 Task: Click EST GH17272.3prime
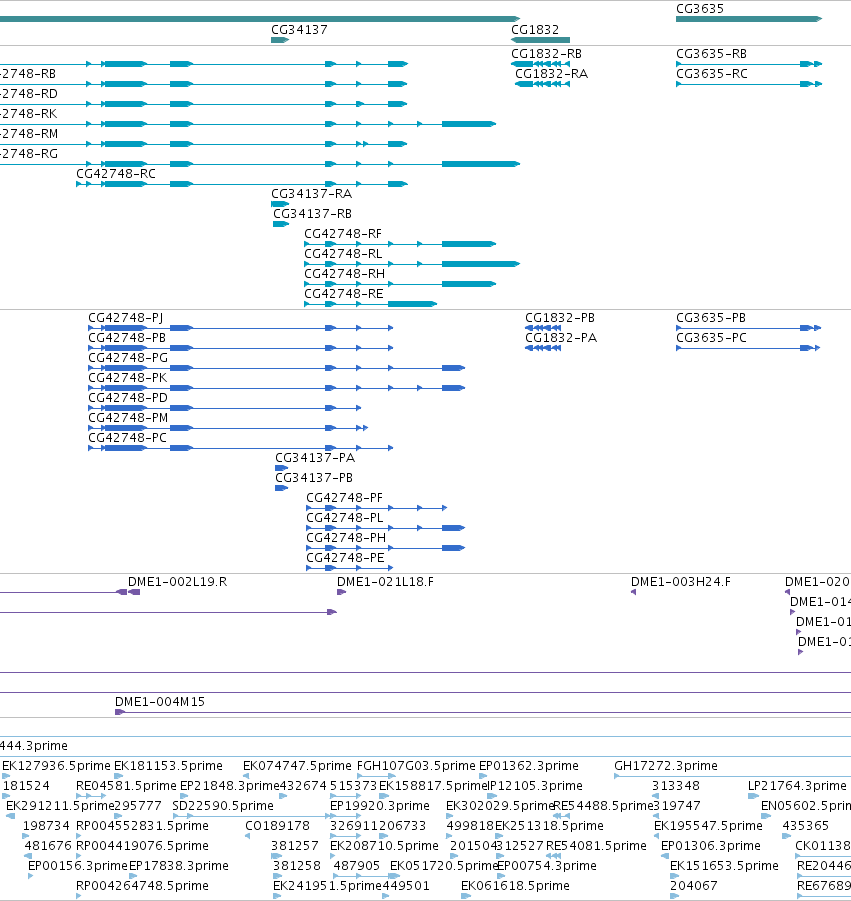pyautogui.click(x=665, y=766)
